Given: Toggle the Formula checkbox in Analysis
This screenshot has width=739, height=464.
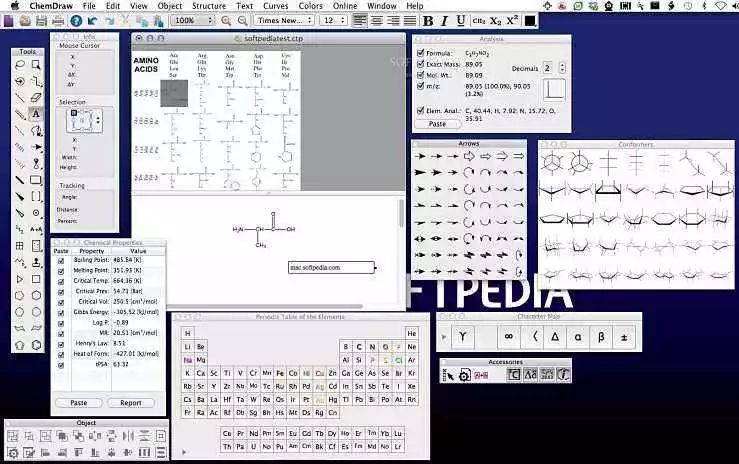Looking at the screenshot, I should click(420, 53).
